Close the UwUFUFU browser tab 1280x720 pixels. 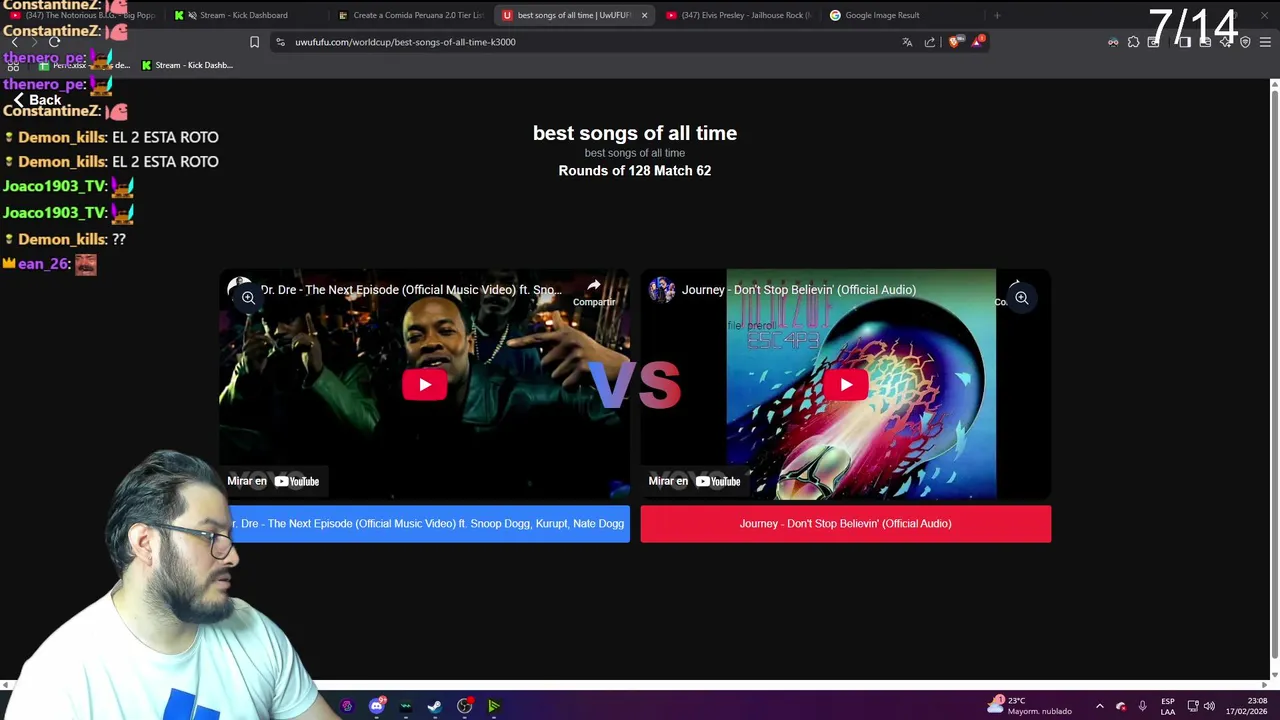point(644,15)
